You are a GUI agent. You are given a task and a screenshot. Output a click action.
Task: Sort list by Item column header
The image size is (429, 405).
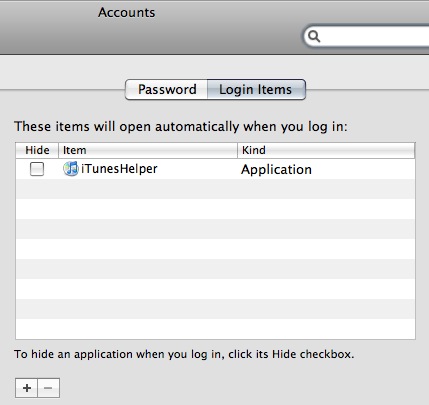click(148, 150)
